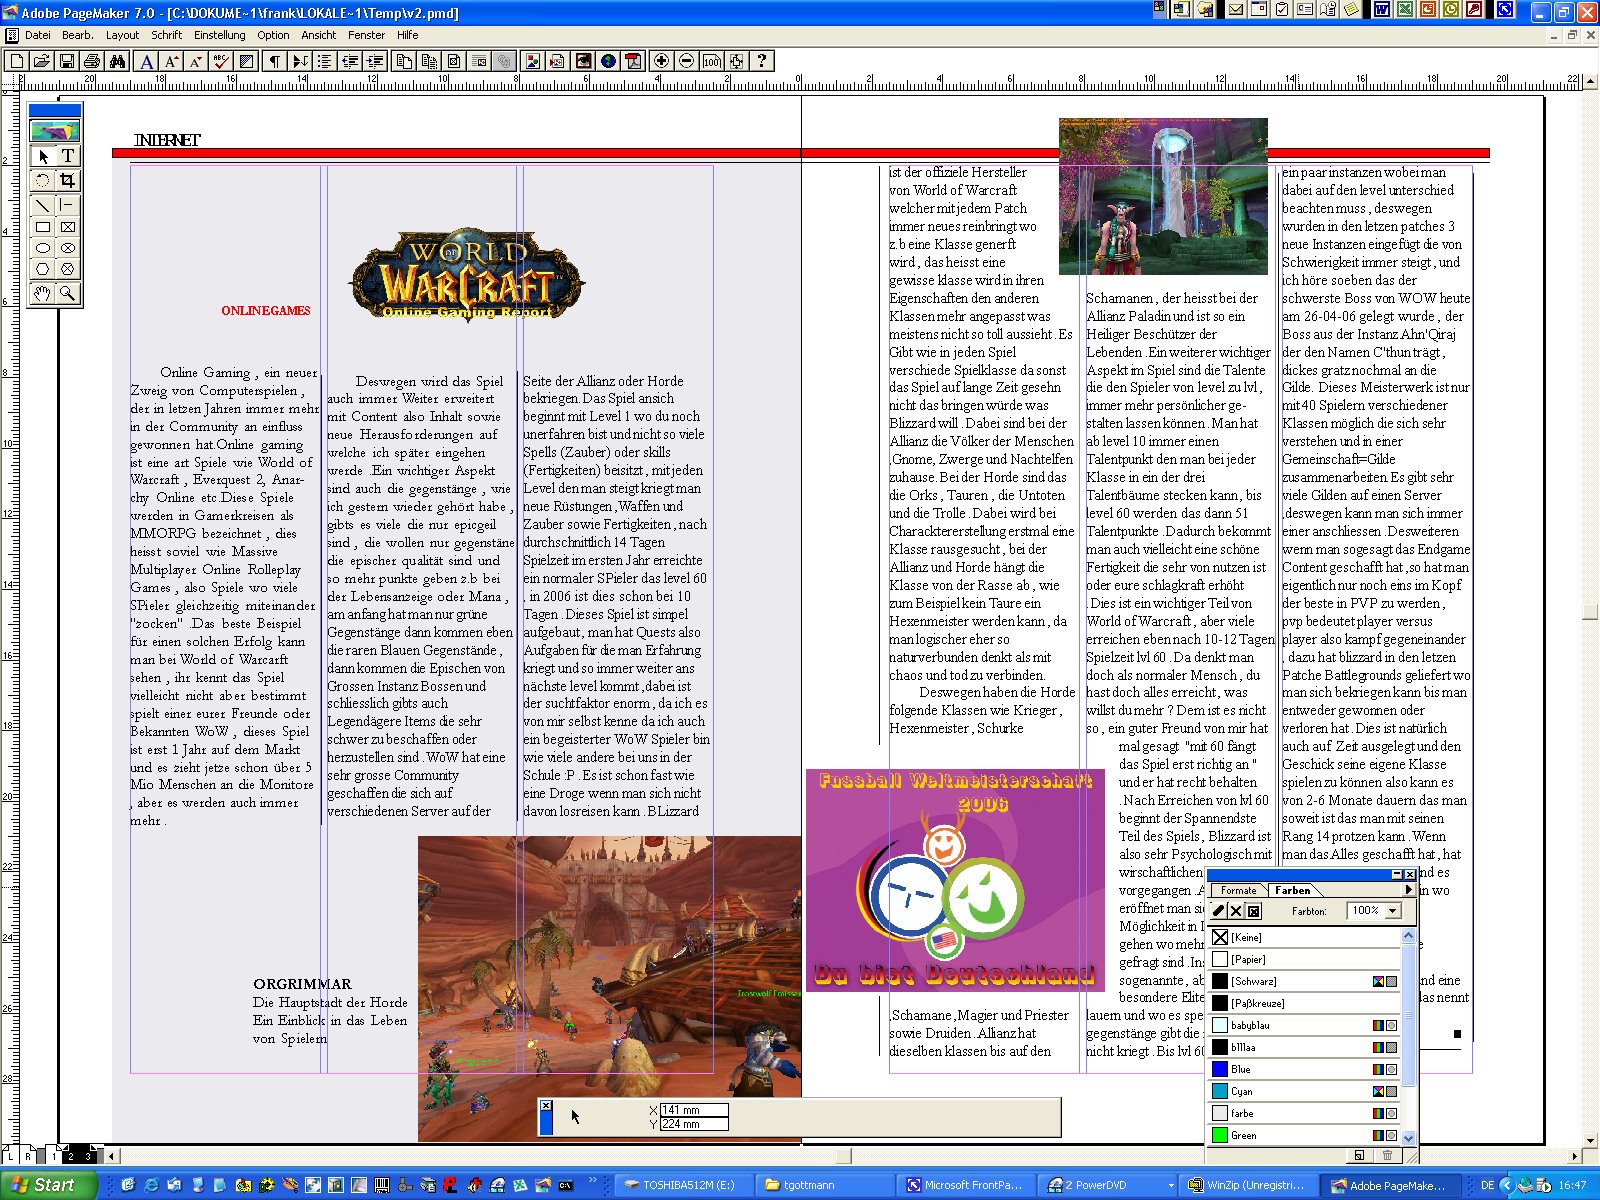This screenshot has height=1200, width=1600.
Task: Click the Actual size 100 toolbar icon
Action: [x=711, y=61]
